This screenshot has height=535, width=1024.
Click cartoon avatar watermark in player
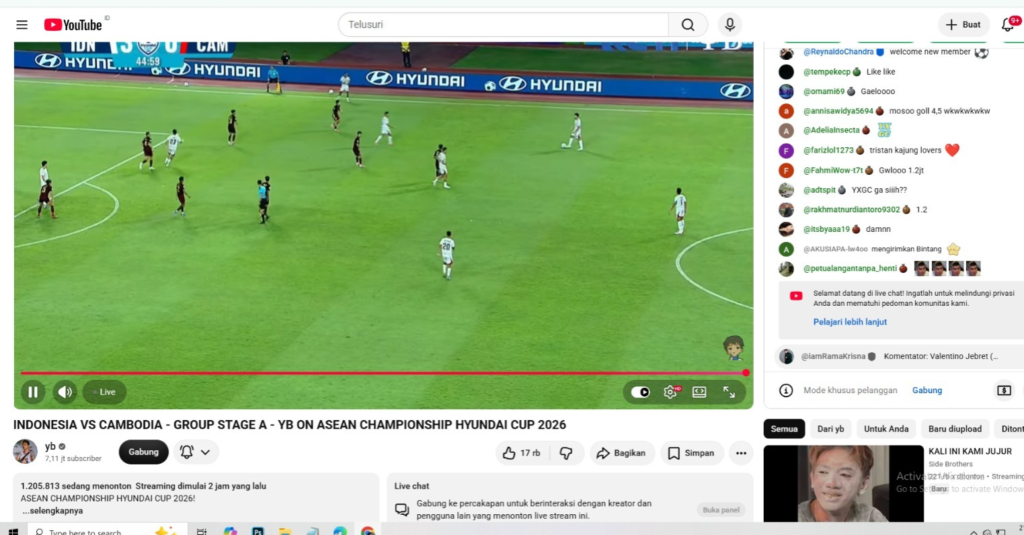pyautogui.click(x=733, y=348)
